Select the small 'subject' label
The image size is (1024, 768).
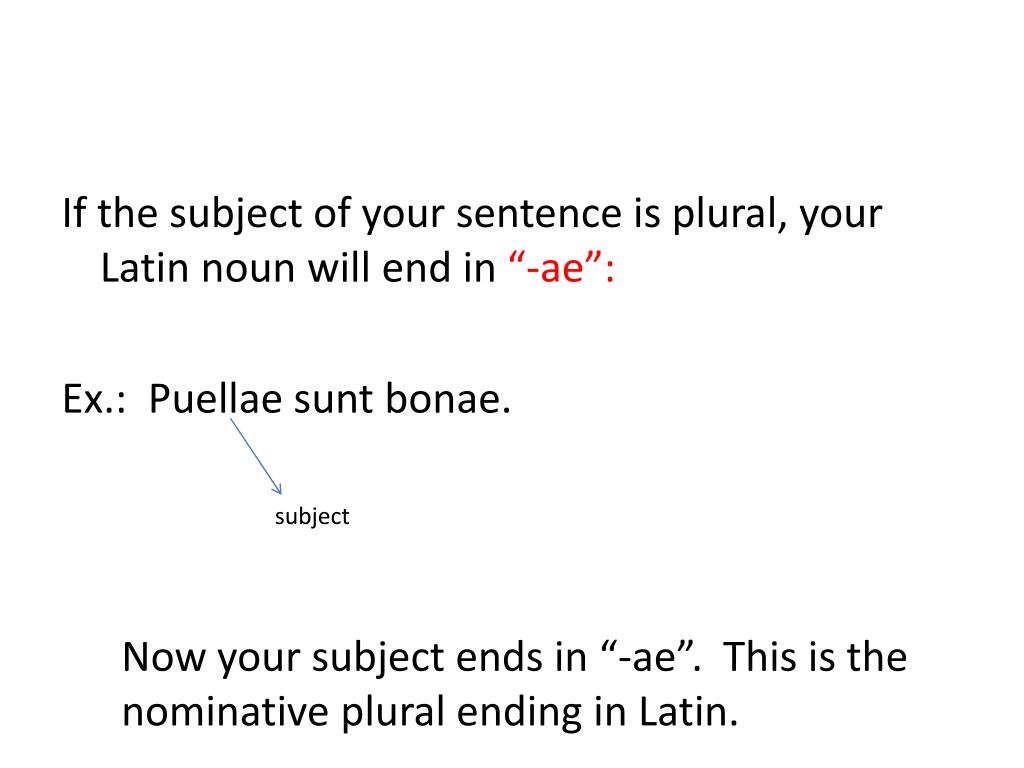coord(312,517)
